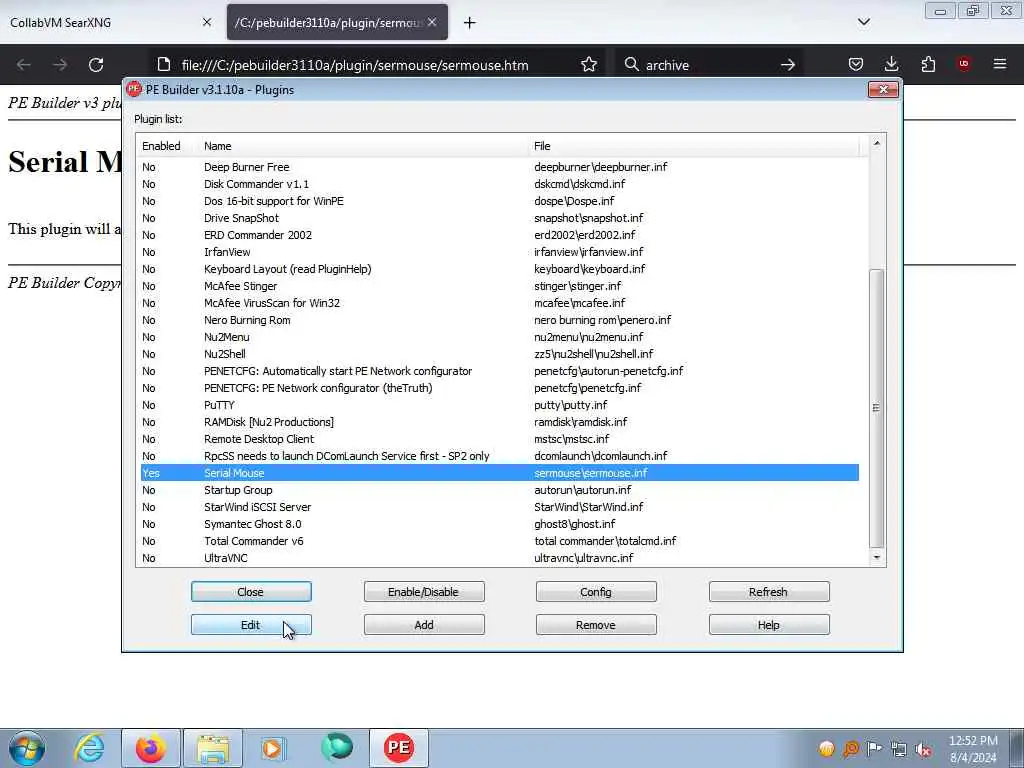Click the Config button
The width and height of the screenshot is (1024, 768).
(x=596, y=592)
